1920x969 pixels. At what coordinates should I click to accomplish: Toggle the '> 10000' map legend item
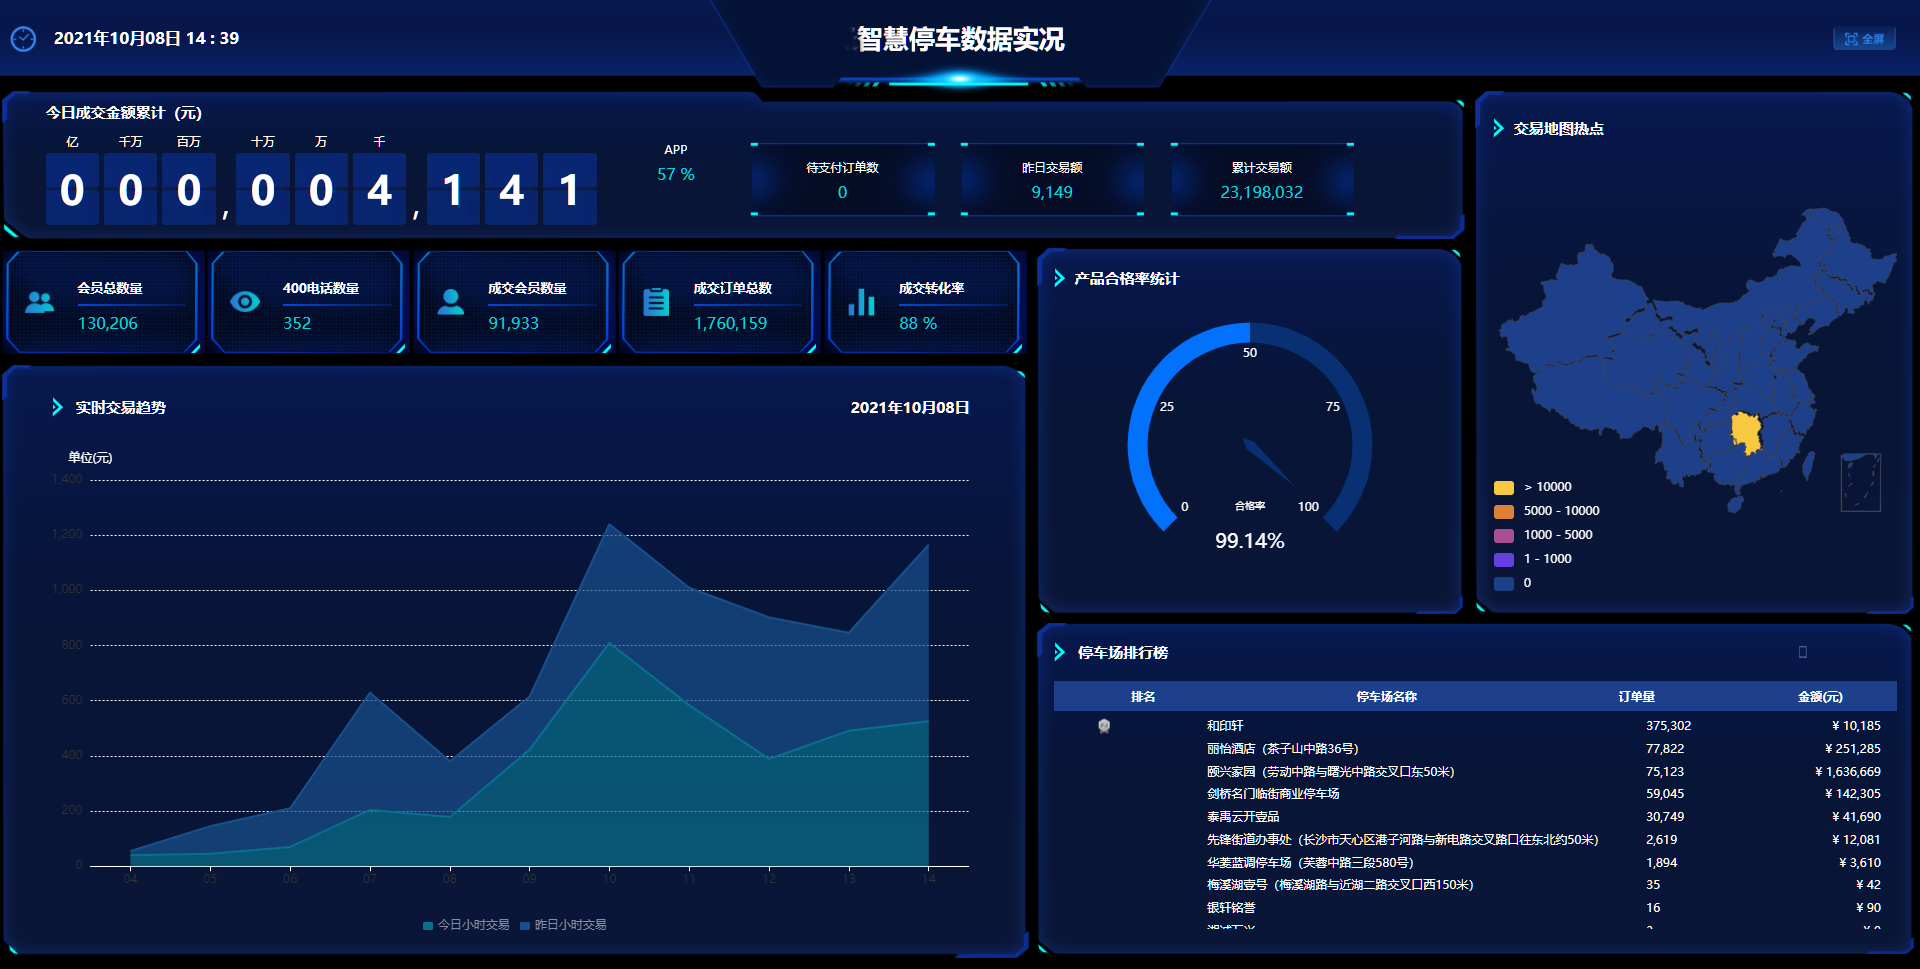(1533, 487)
